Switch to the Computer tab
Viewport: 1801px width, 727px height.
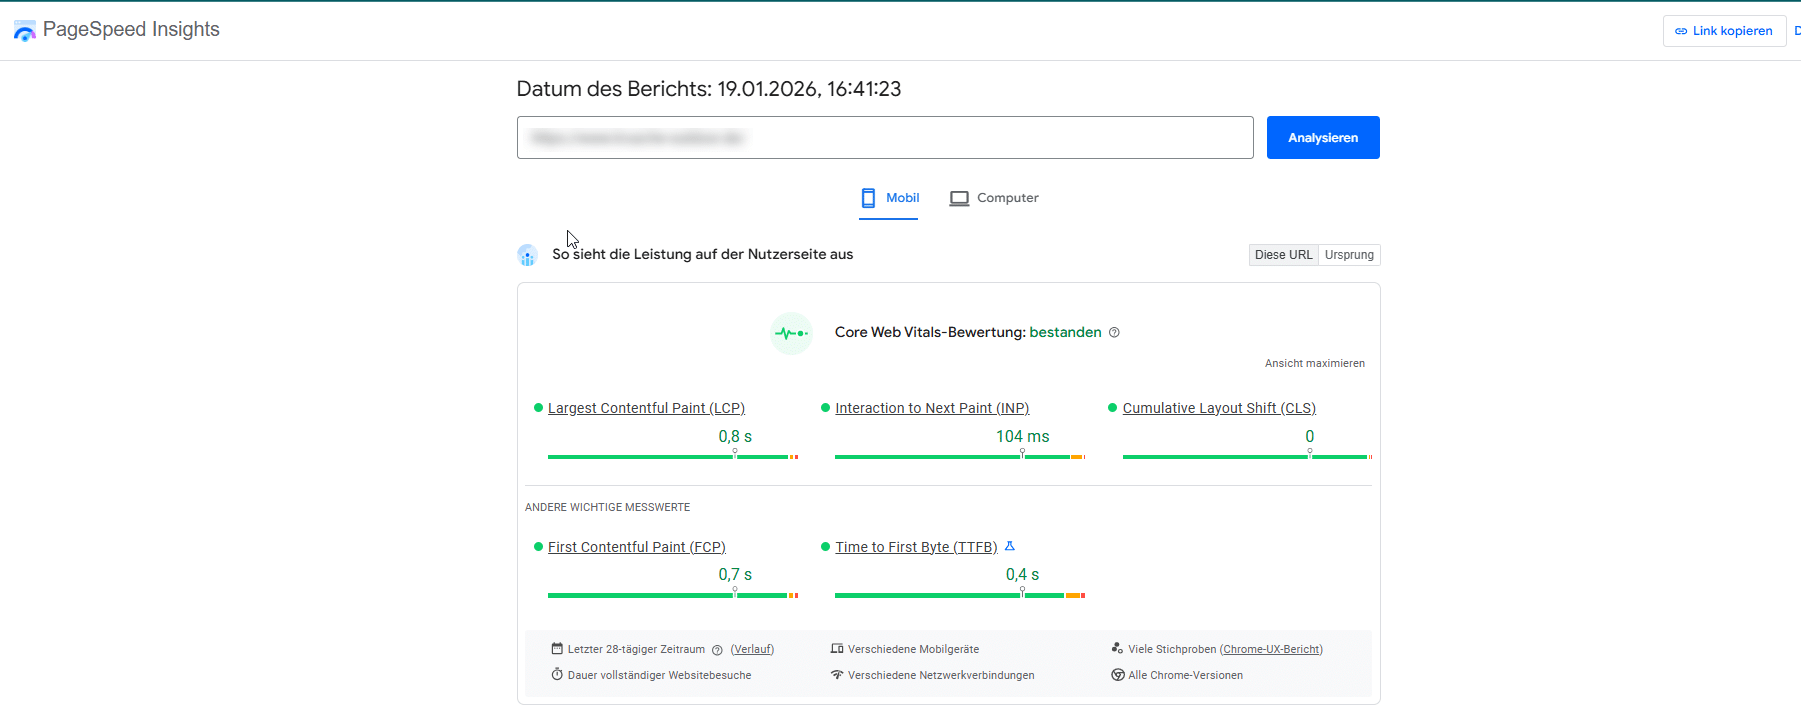click(x=994, y=198)
